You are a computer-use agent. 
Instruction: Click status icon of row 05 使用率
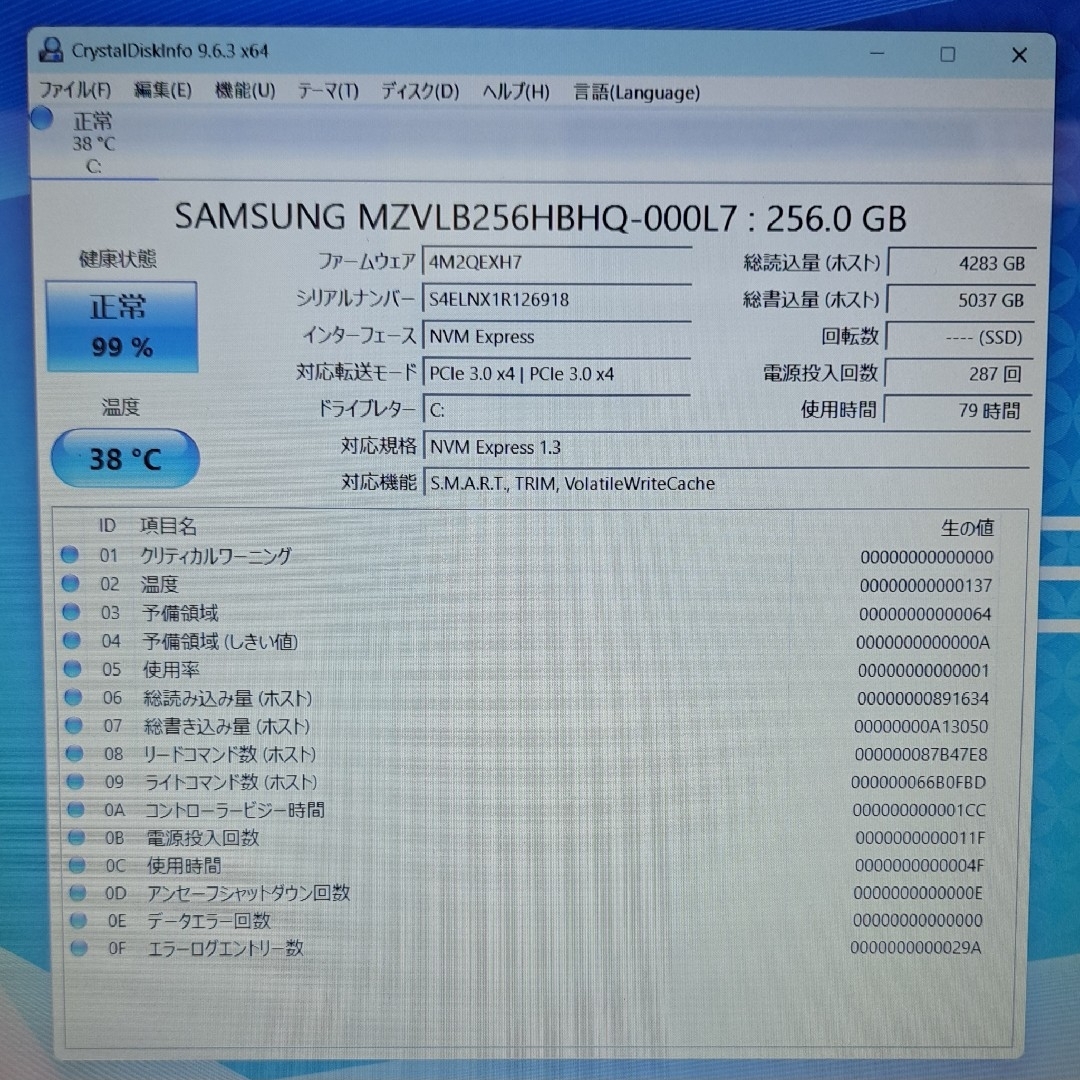pos(72,669)
